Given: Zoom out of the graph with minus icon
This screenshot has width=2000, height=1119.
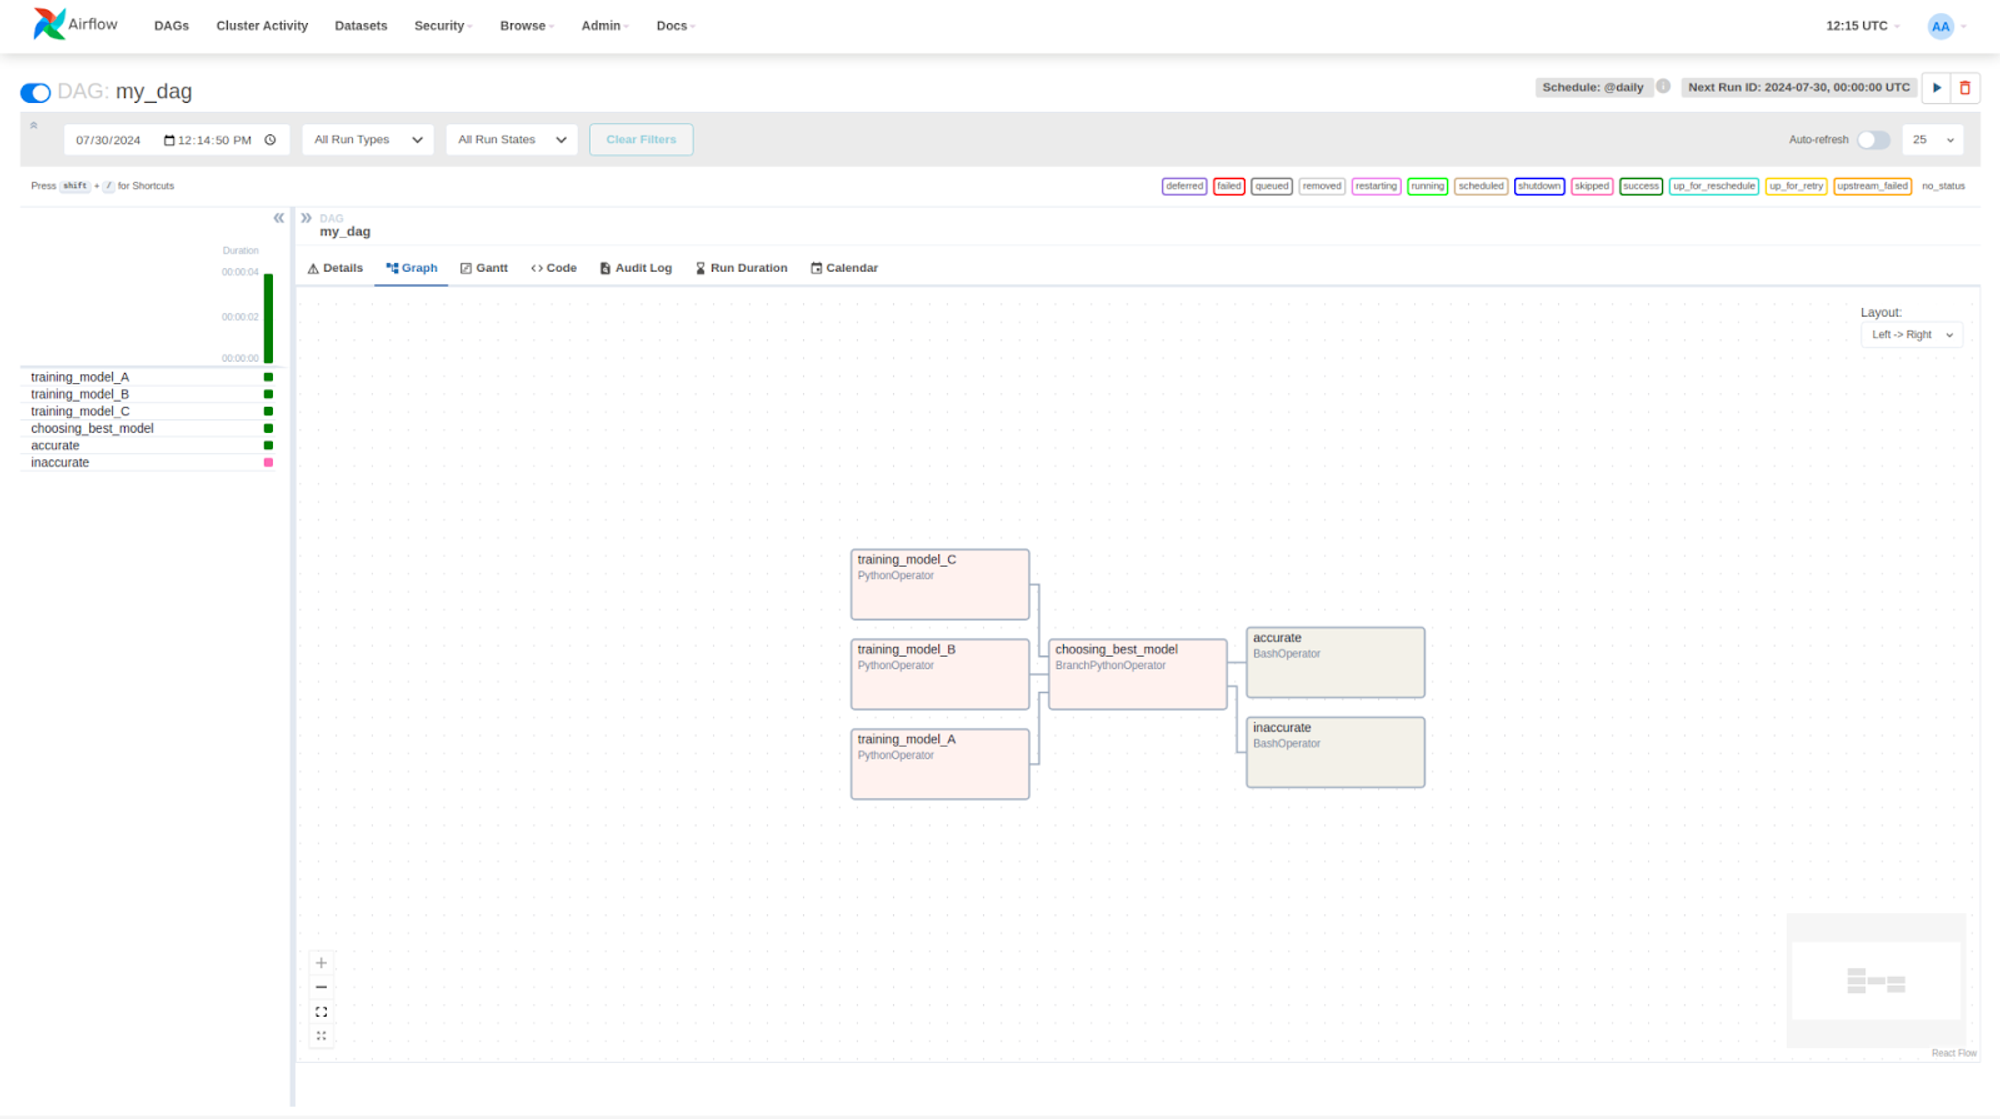Looking at the screenshot, I should pyautogui.click(x=321, y=987).
